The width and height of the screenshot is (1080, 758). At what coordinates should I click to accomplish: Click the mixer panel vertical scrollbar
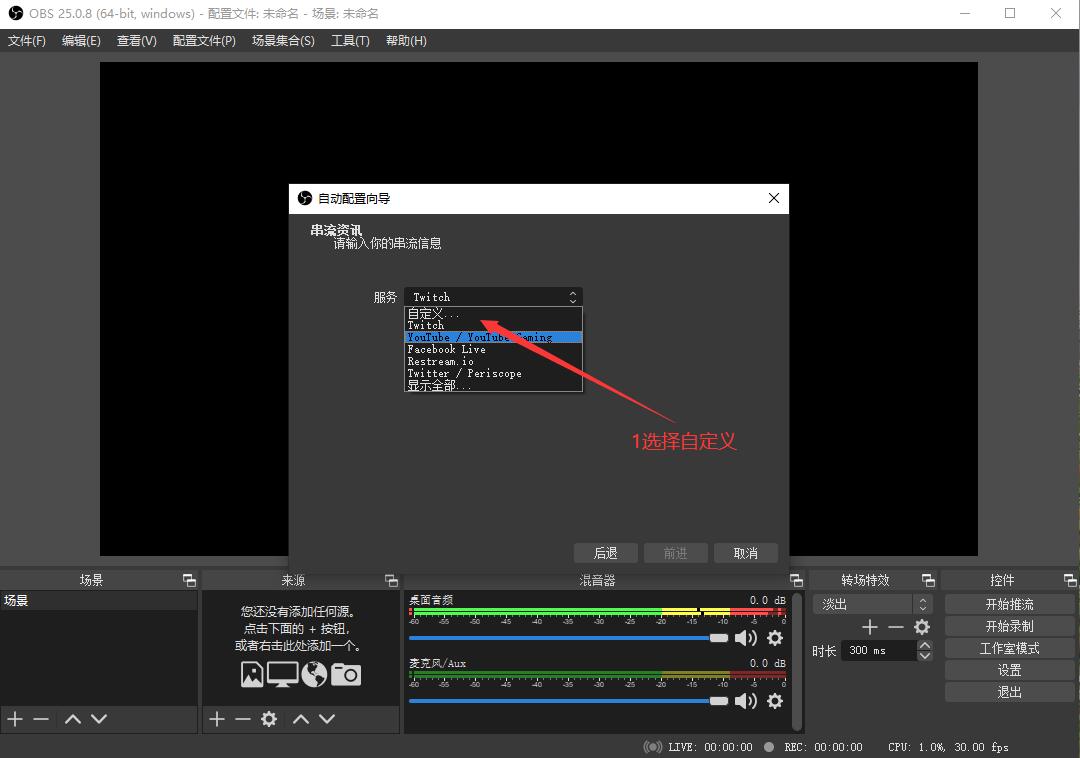tap(797, 662)
